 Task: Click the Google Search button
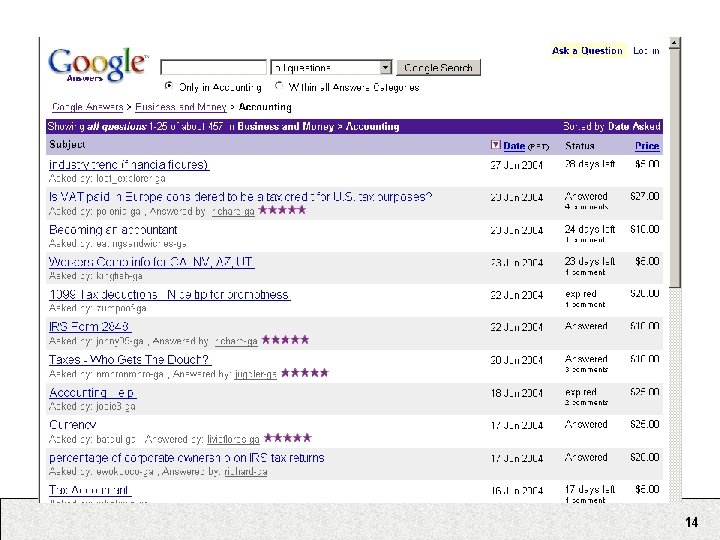(438, 68)
